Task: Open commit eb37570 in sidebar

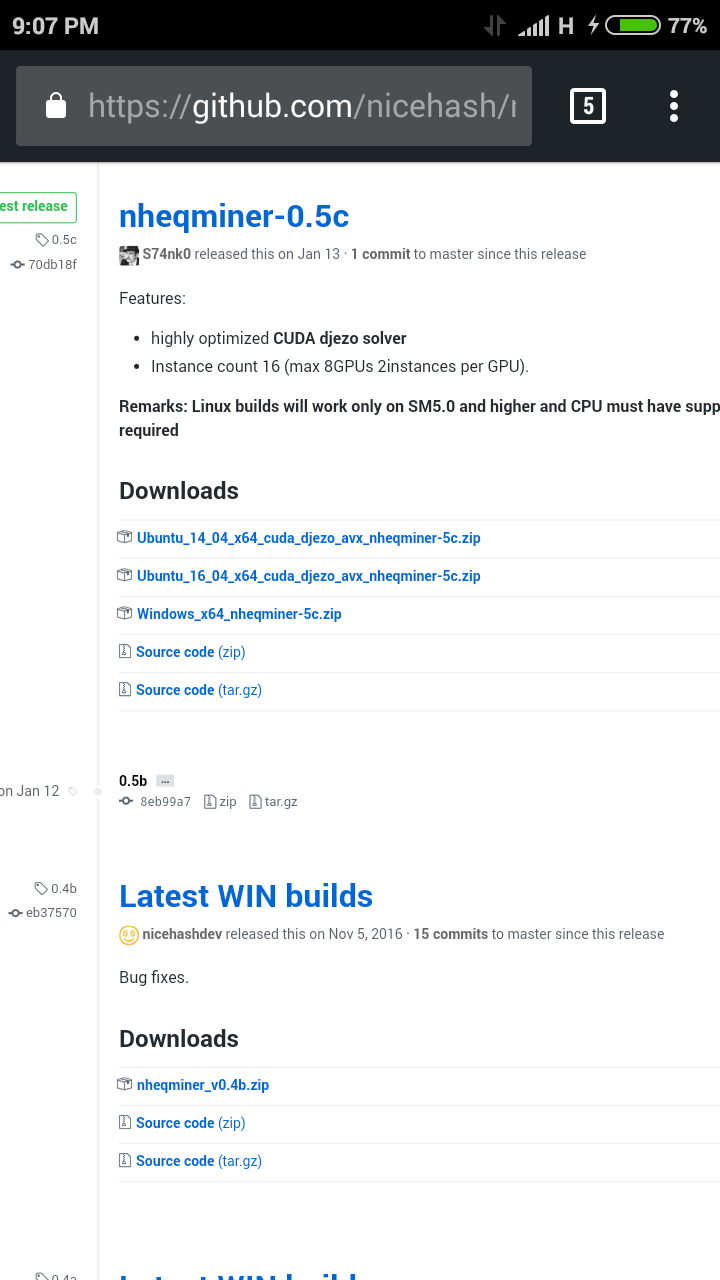Action: coord(51,912)
